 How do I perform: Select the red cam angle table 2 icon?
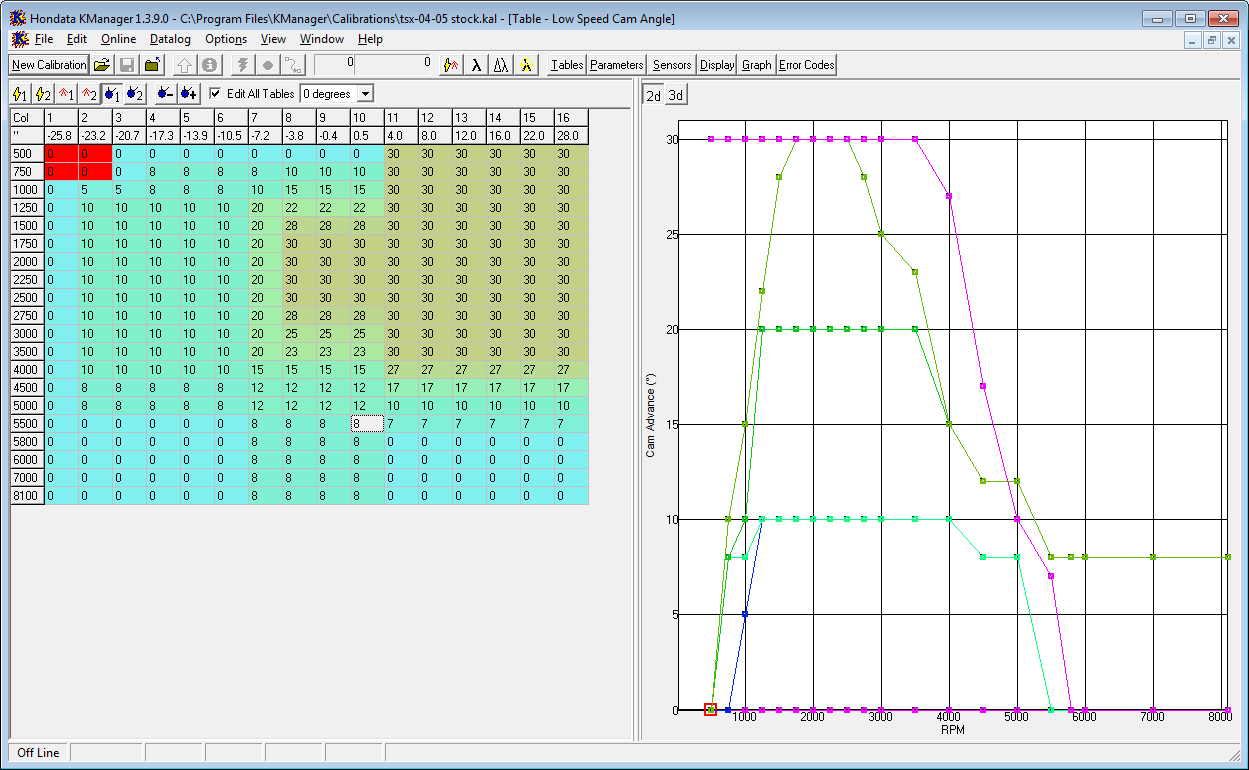(x=89, y=94)
